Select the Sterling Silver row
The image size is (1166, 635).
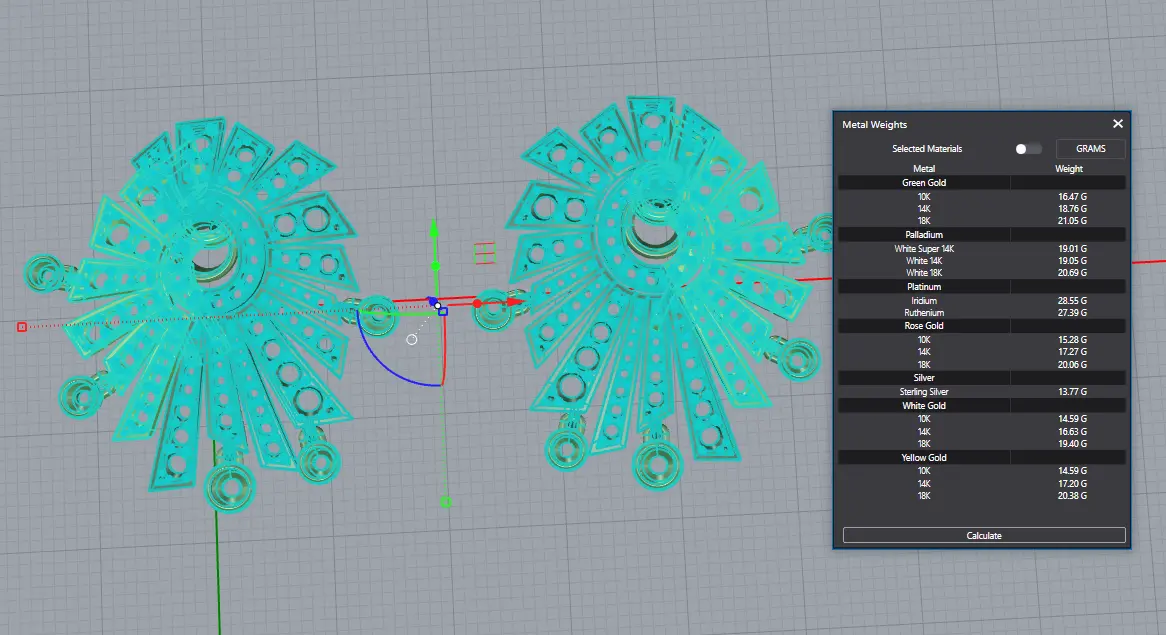[x=924, y=392]
